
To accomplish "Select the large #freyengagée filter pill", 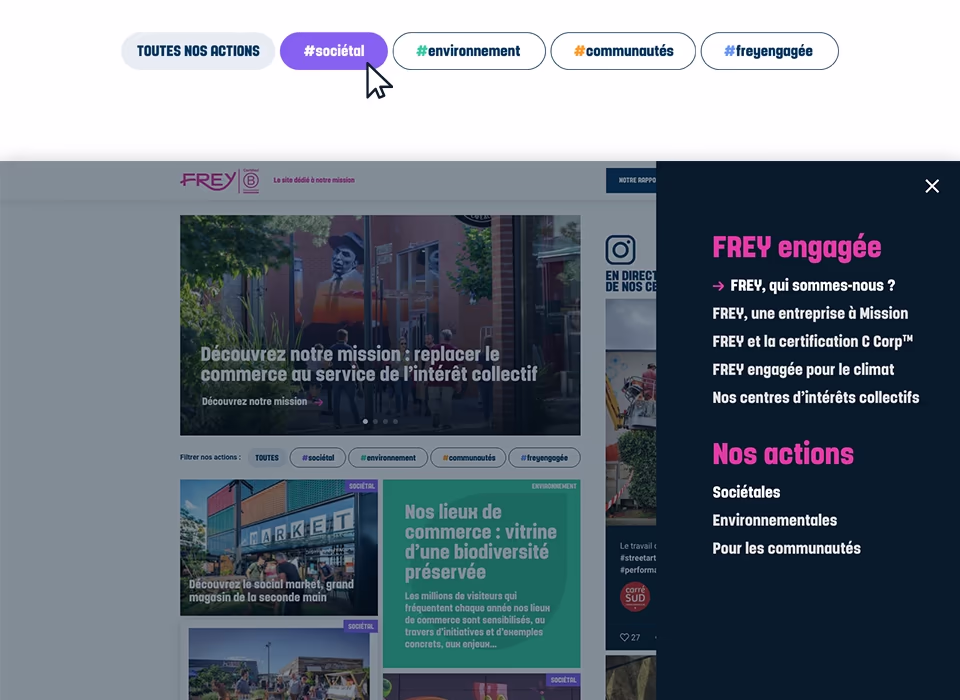I will click(x=770, y=51).
